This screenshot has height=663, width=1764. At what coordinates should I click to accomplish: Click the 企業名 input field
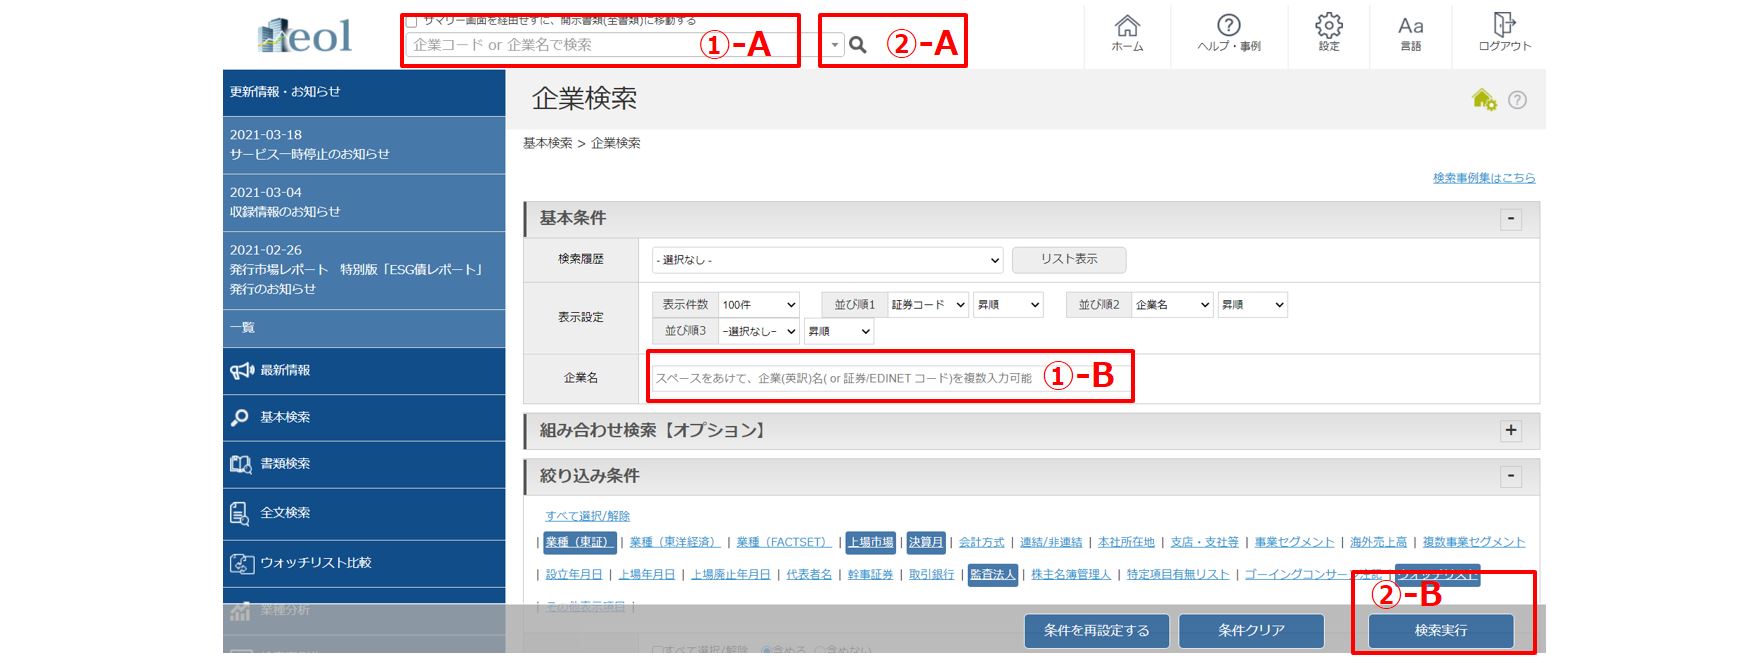click(843, 378)
